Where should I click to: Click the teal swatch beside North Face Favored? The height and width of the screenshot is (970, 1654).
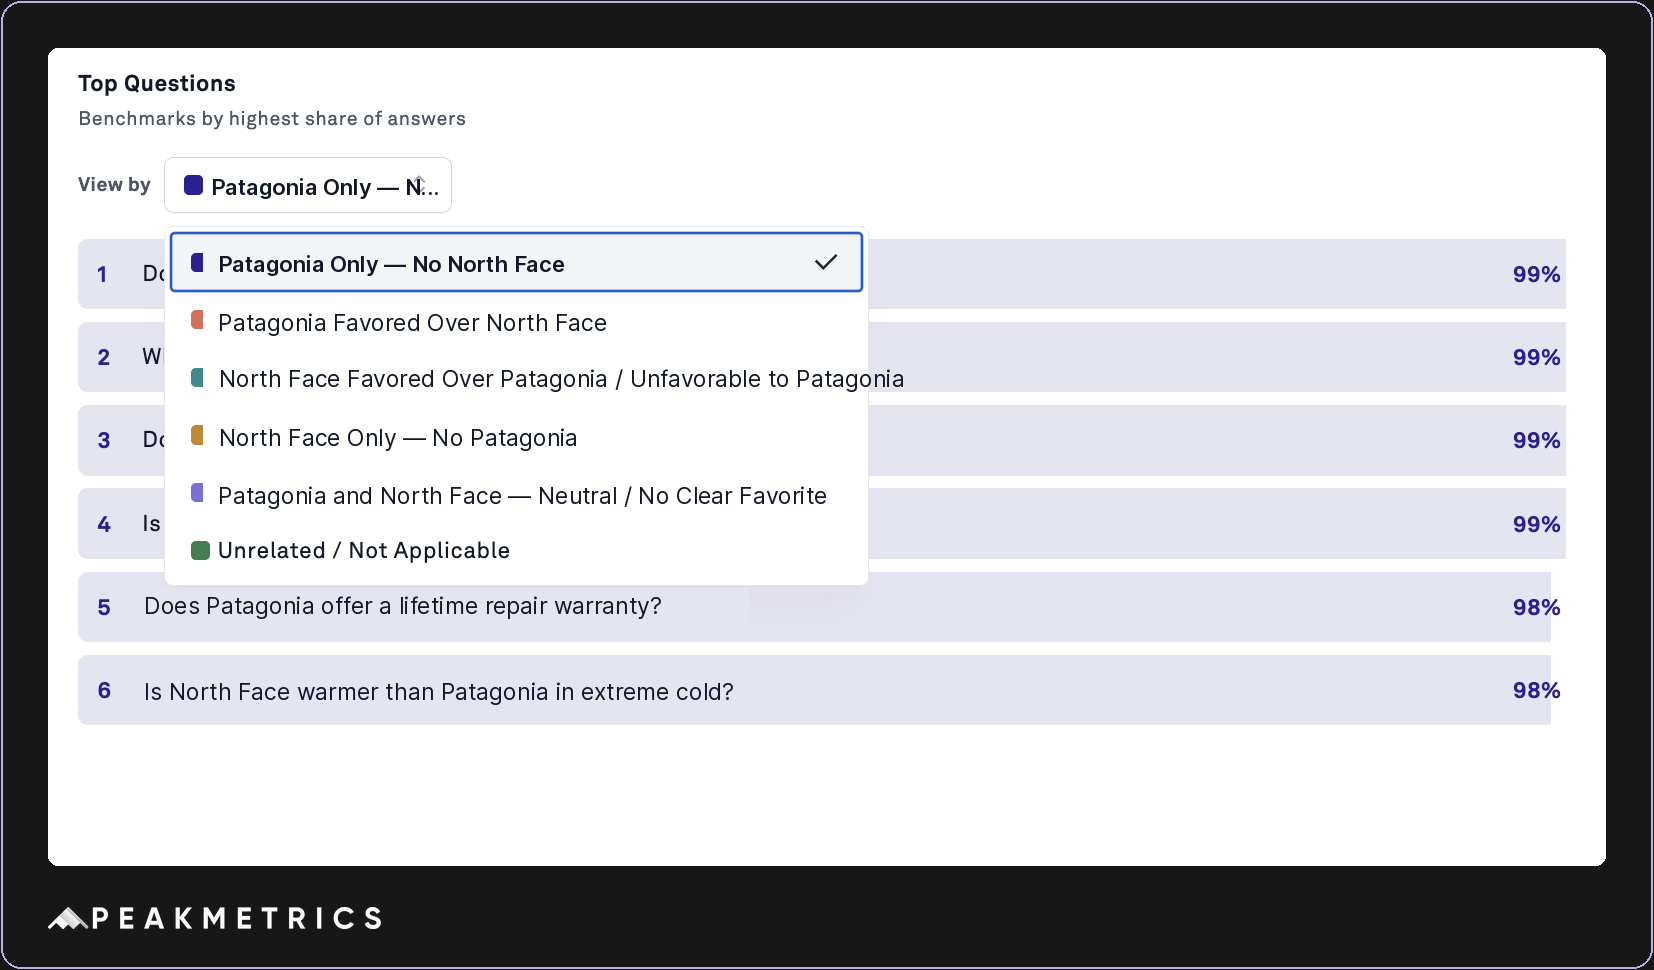tap(197, 377)
